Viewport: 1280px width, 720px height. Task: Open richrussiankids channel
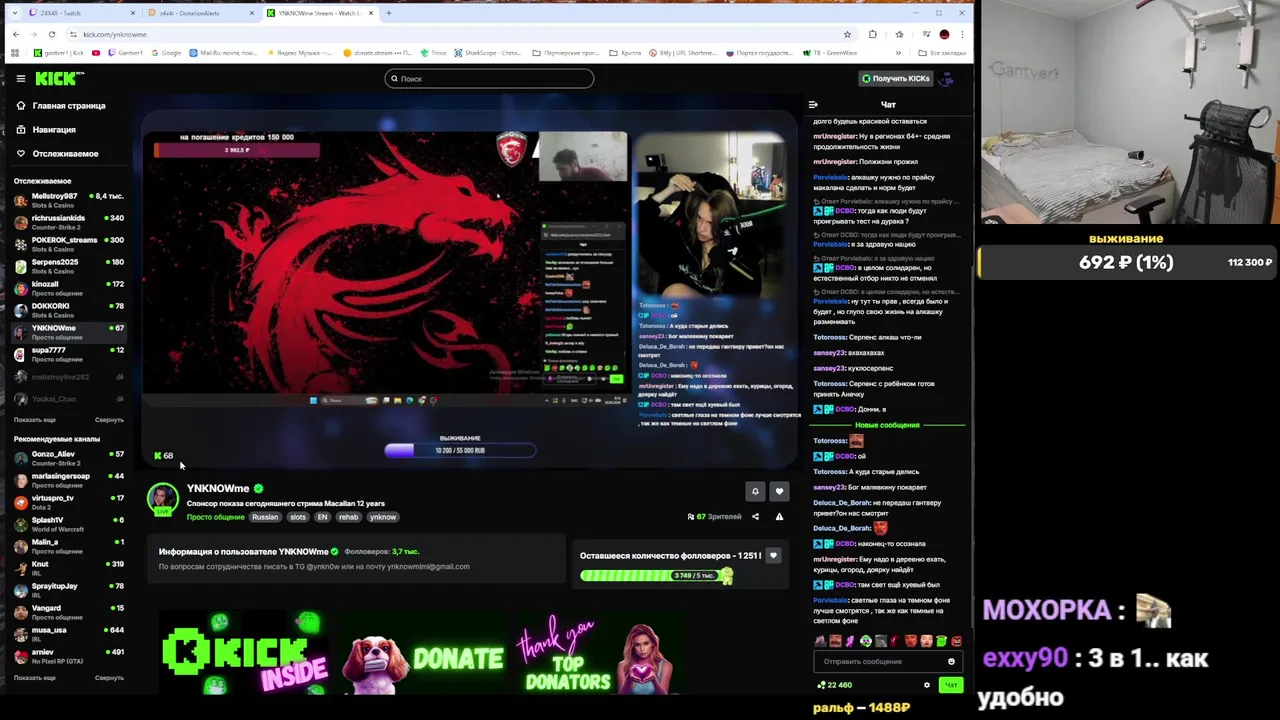pos(68,221)
